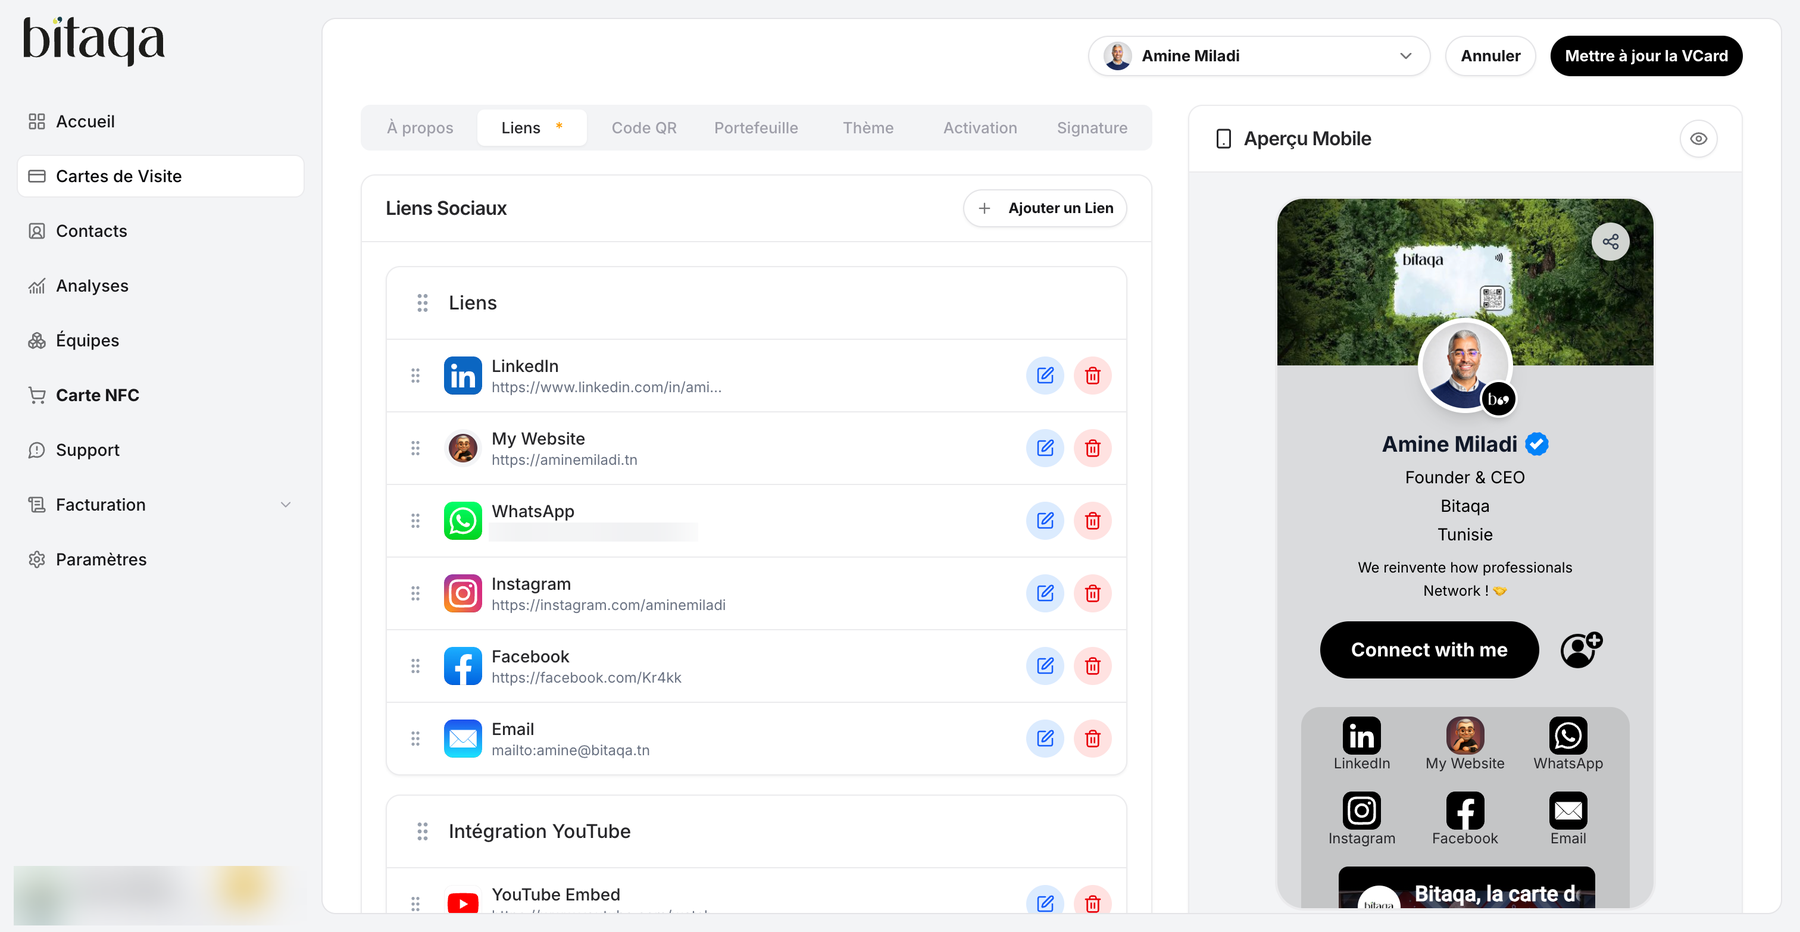Viewport: 1800px width, 932px height.
Task: Click the drag handle for Intégration YouTube section
Action: [x=423, y=832]
